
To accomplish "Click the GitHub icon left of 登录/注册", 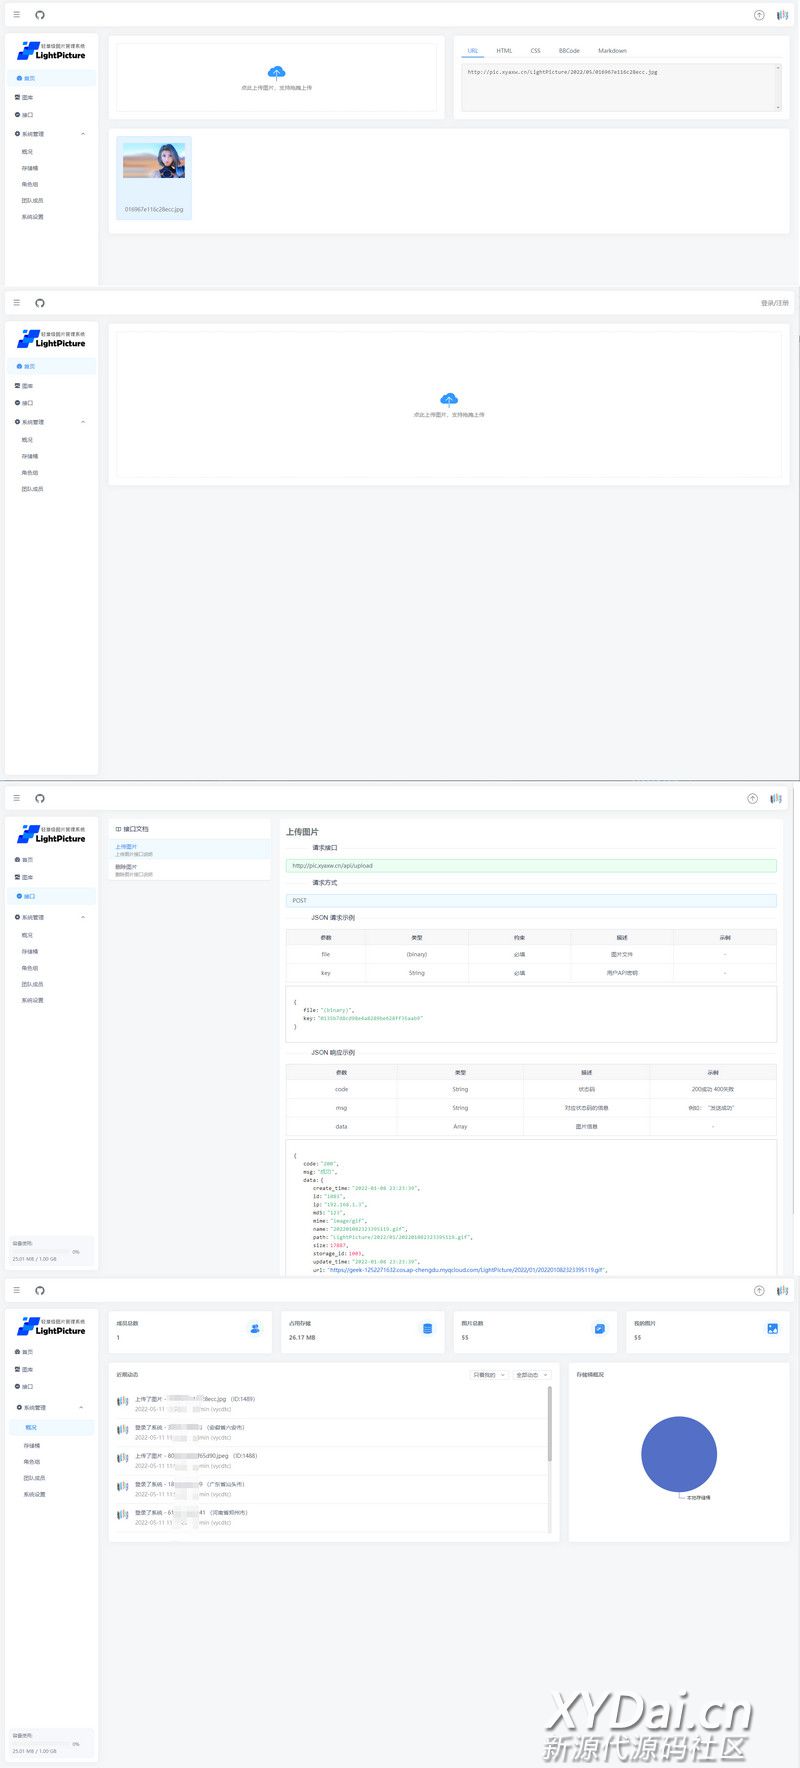I will coord(40,303).
